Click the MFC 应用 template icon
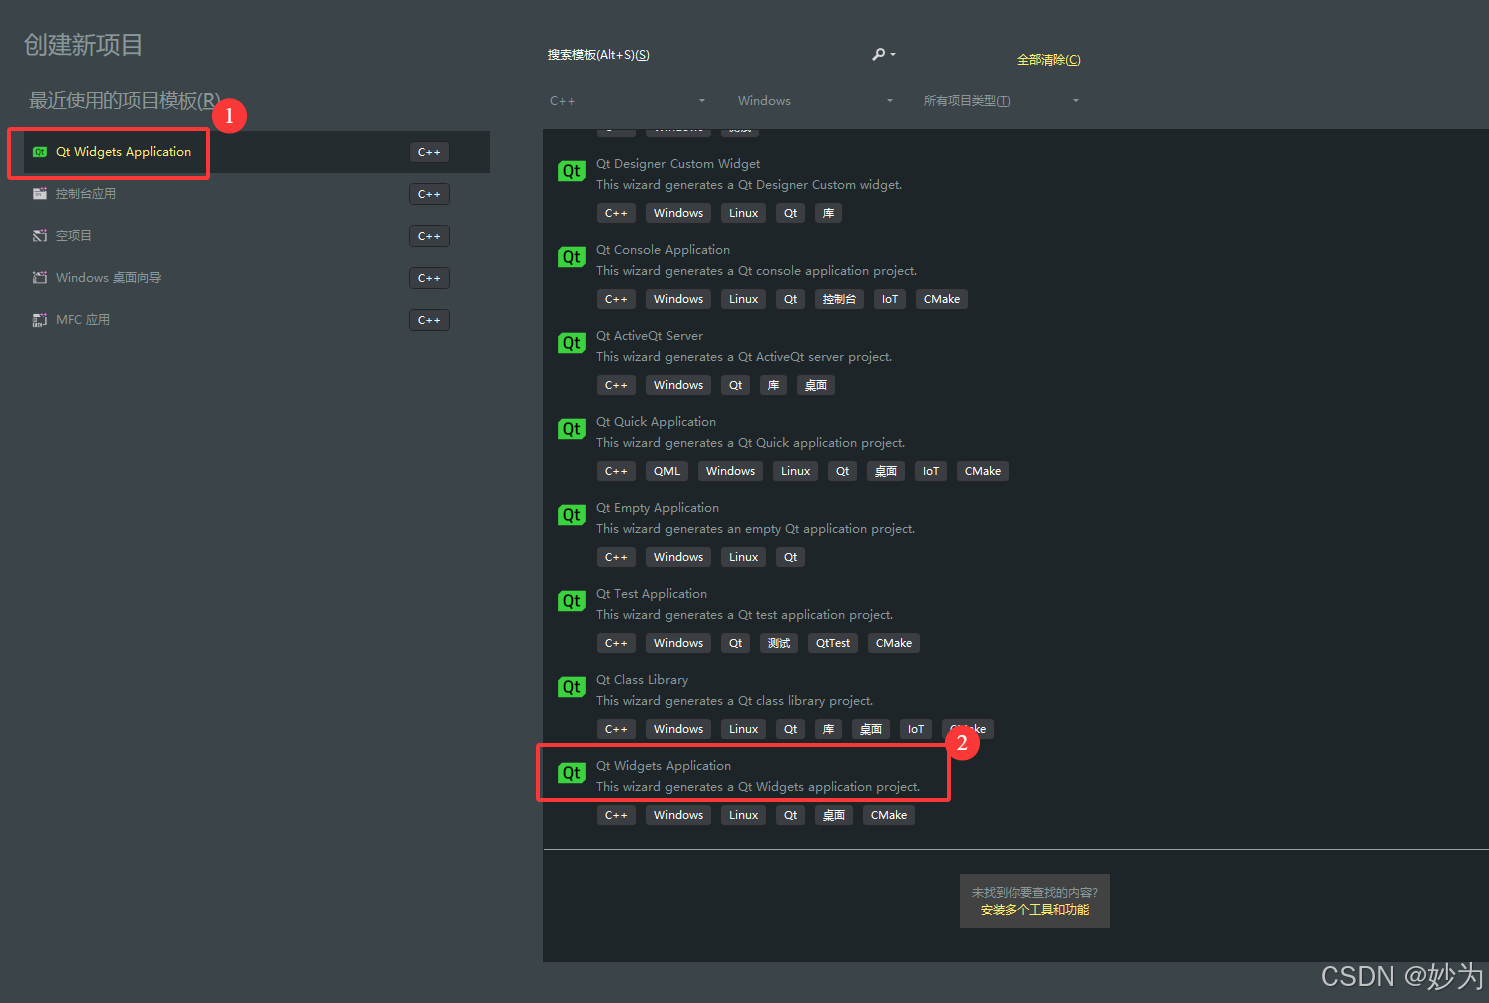Viewport: 1489px width, 1003px height. [x=40, y=320]
